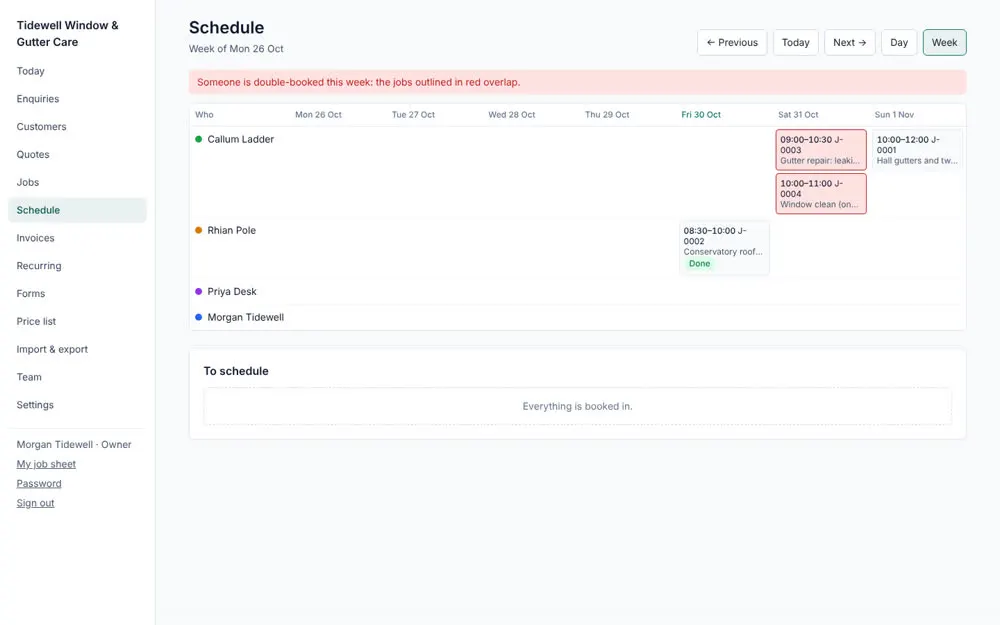1000x625 pixels.
Task: Open job J-0001 Hall gutters card
Action: point(917,150)
